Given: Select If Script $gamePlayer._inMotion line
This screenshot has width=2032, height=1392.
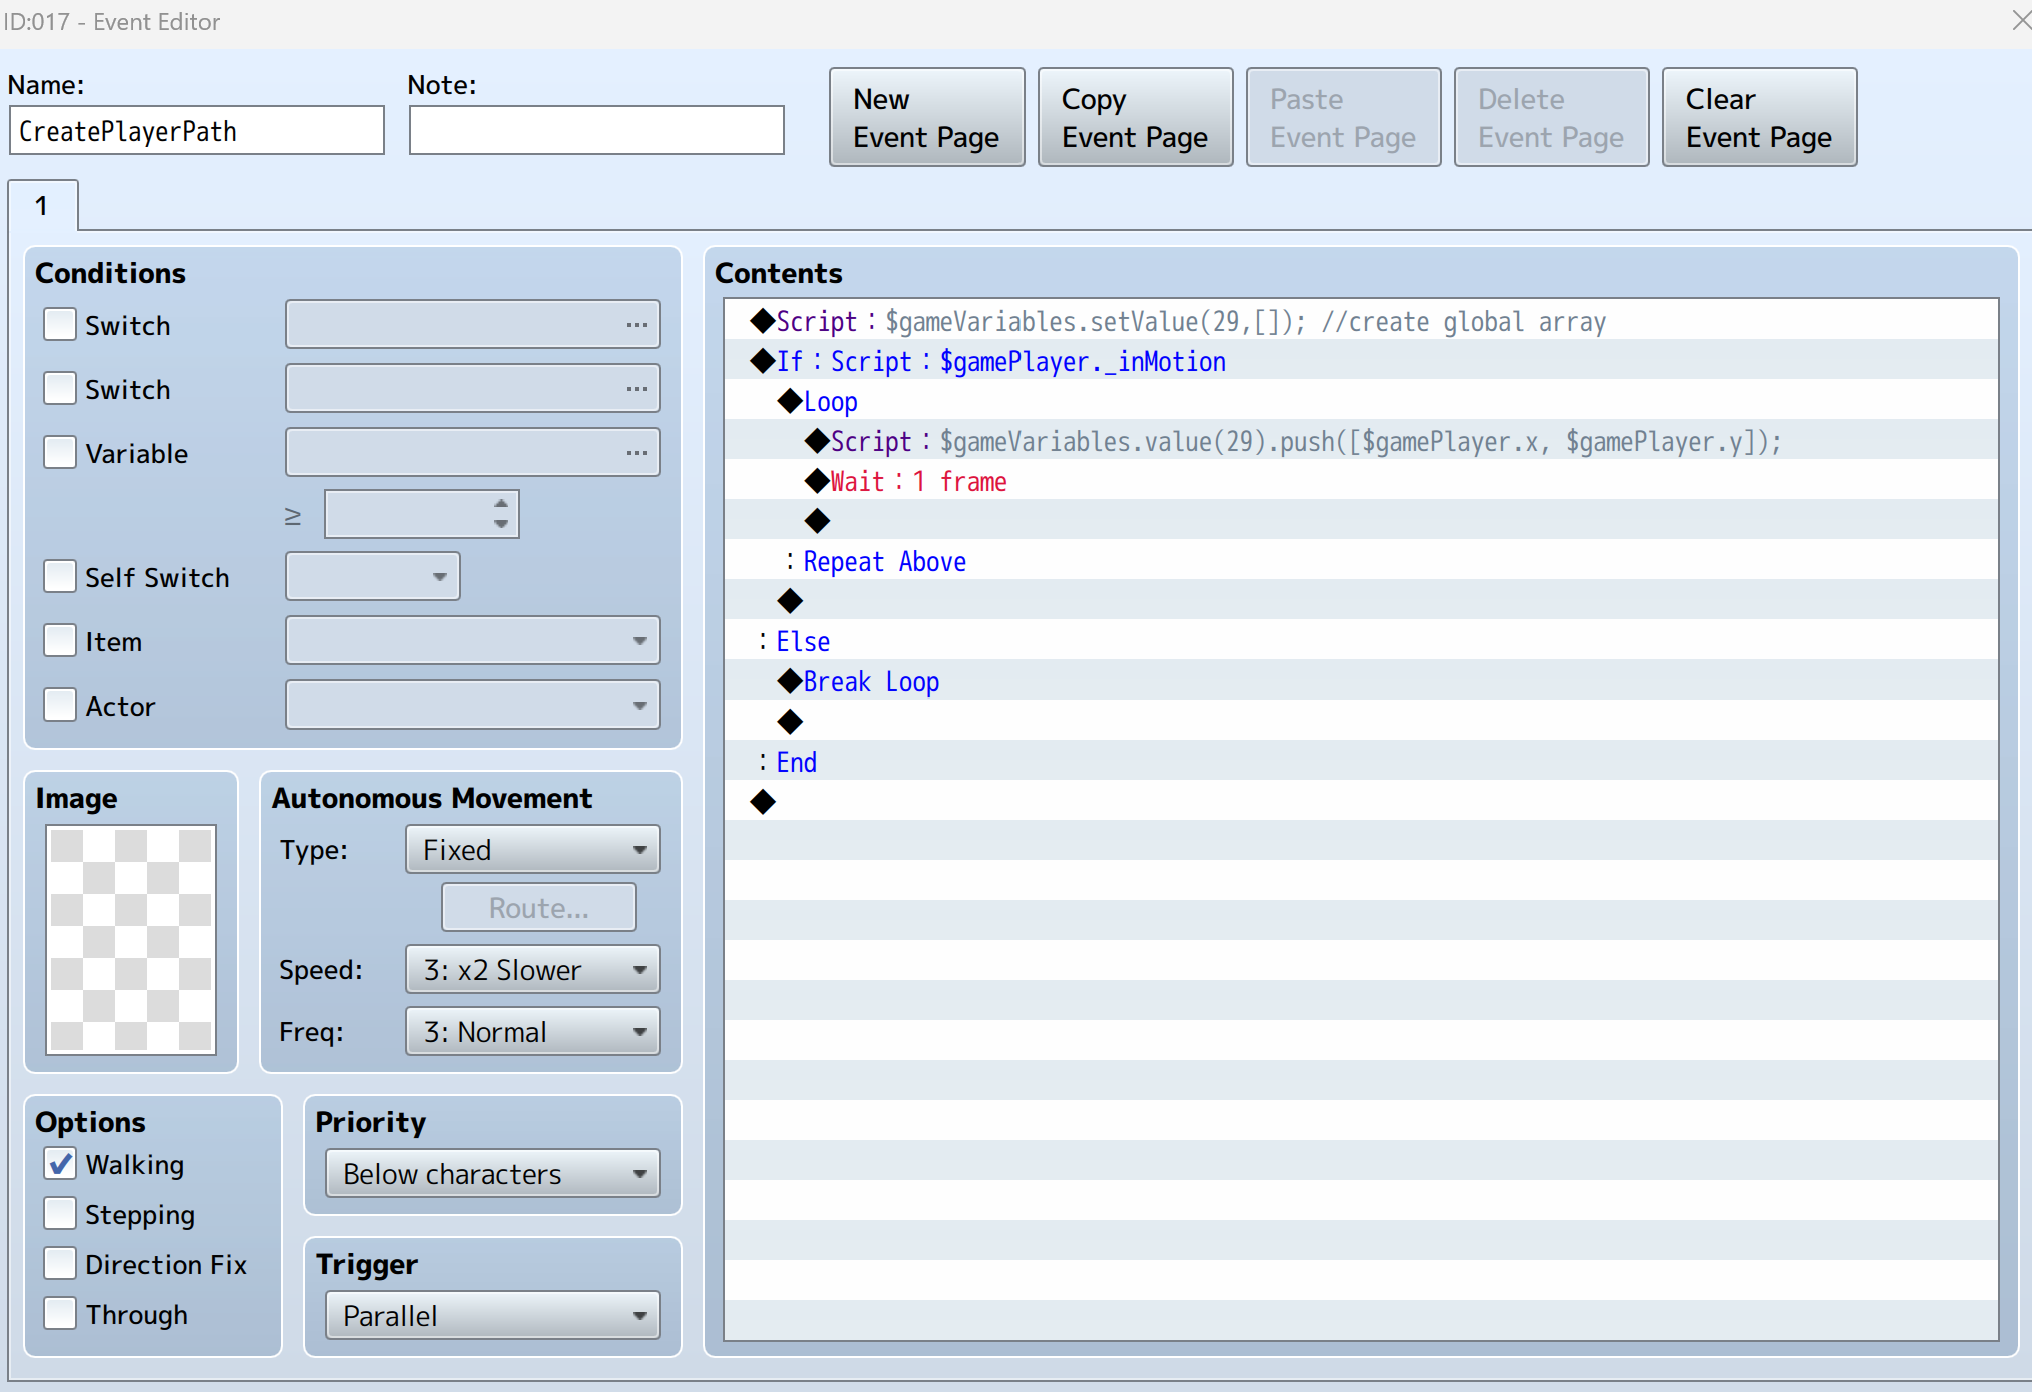Looking at the screenshot, I should 1361,361.
